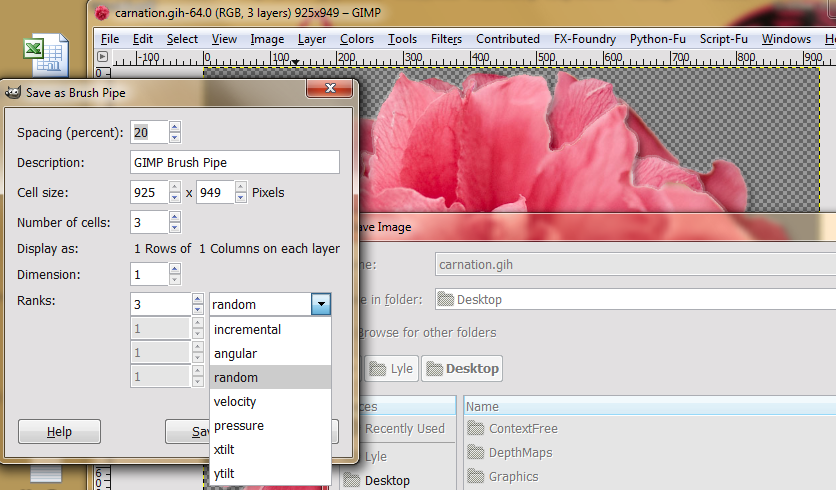This screenshot has height=490, width=836.
Task: Click the Lyle path button
Action: [x=392, y=368]
